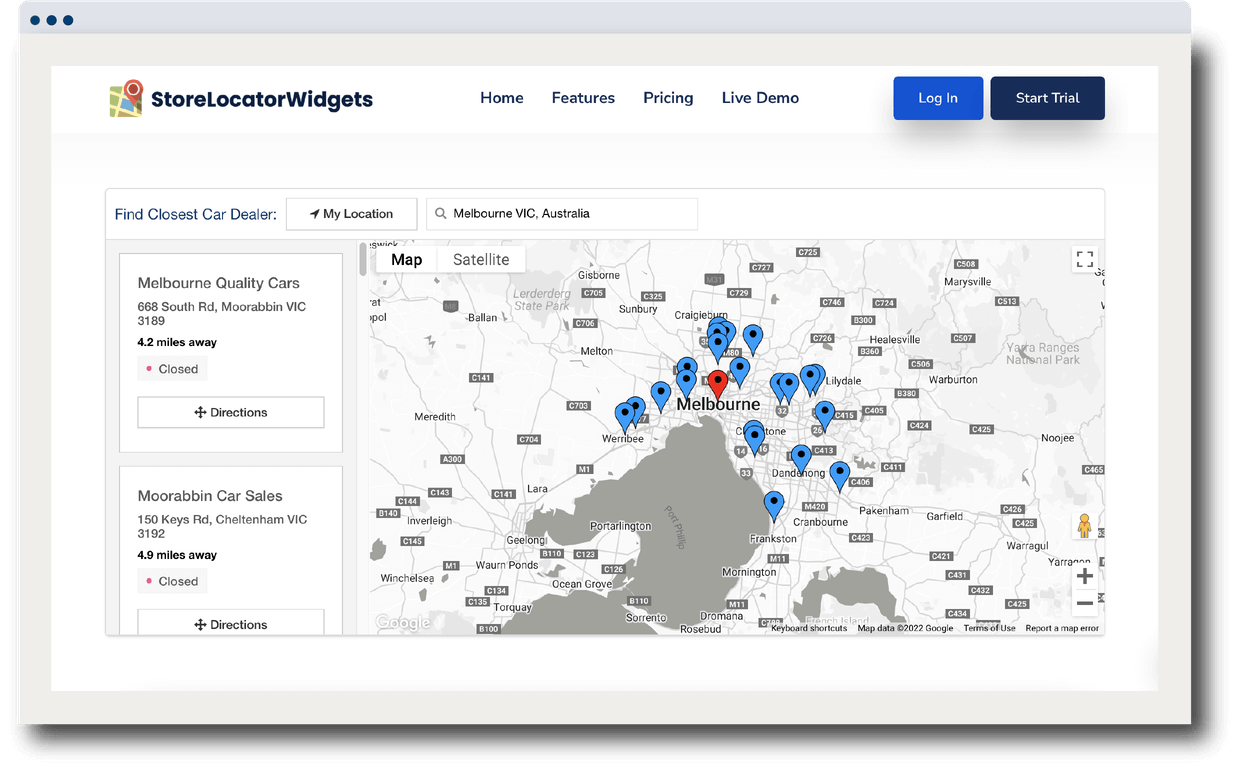Click the StoreLocatorWidgets logo
The width and height of the screenshot is (1238, 771).
click(x=241, y=98)
